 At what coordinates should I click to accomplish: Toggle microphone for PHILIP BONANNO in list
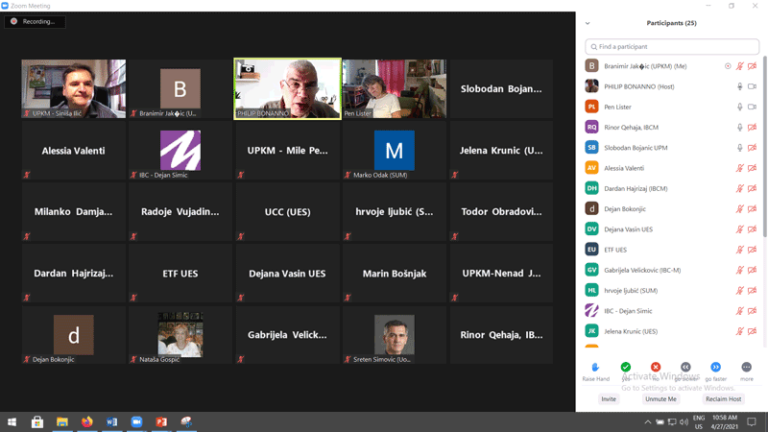click(x=740, y=87)
